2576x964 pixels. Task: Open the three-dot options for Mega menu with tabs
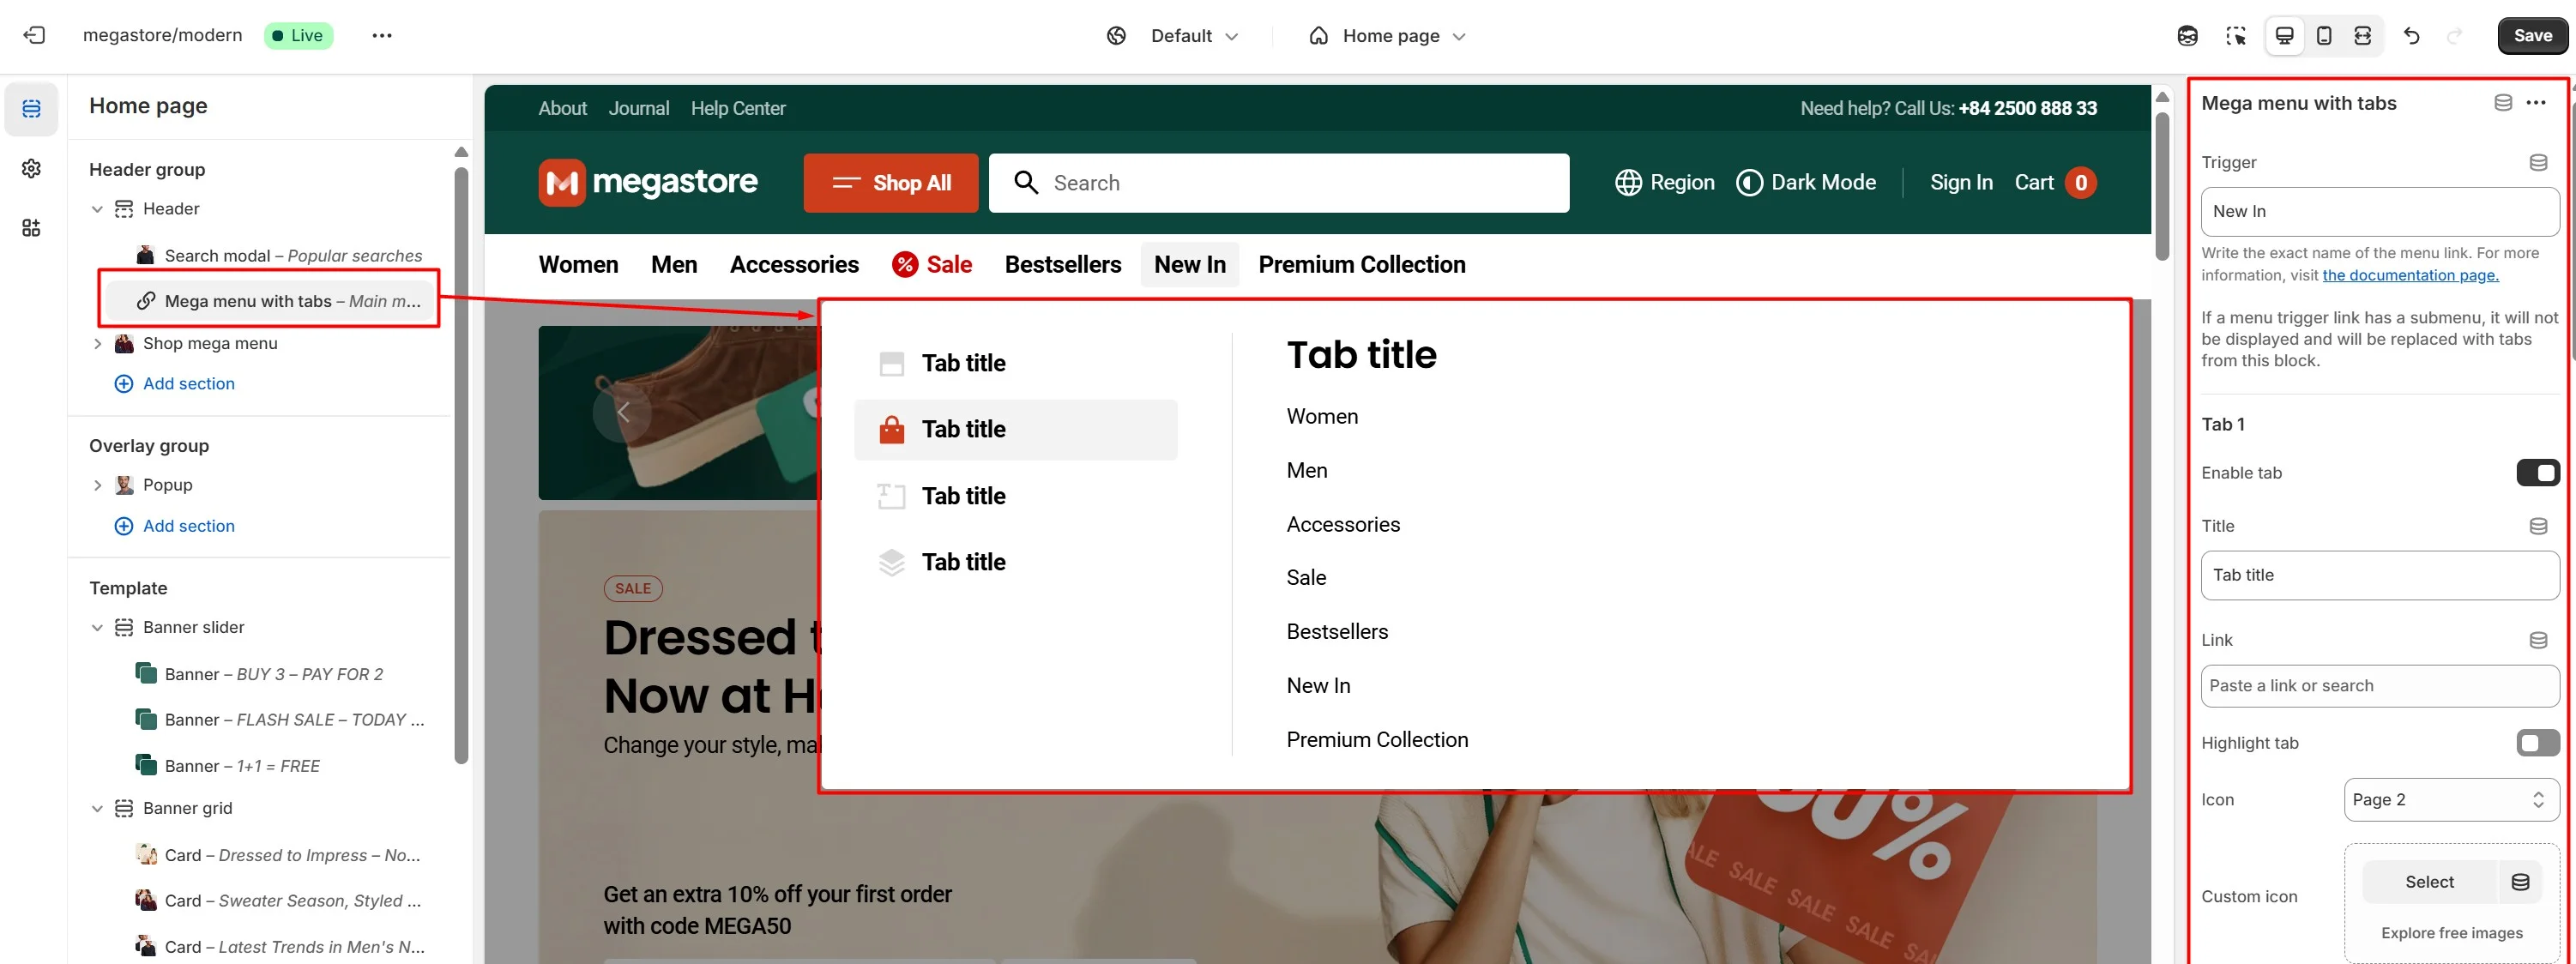click(2537, 102)
